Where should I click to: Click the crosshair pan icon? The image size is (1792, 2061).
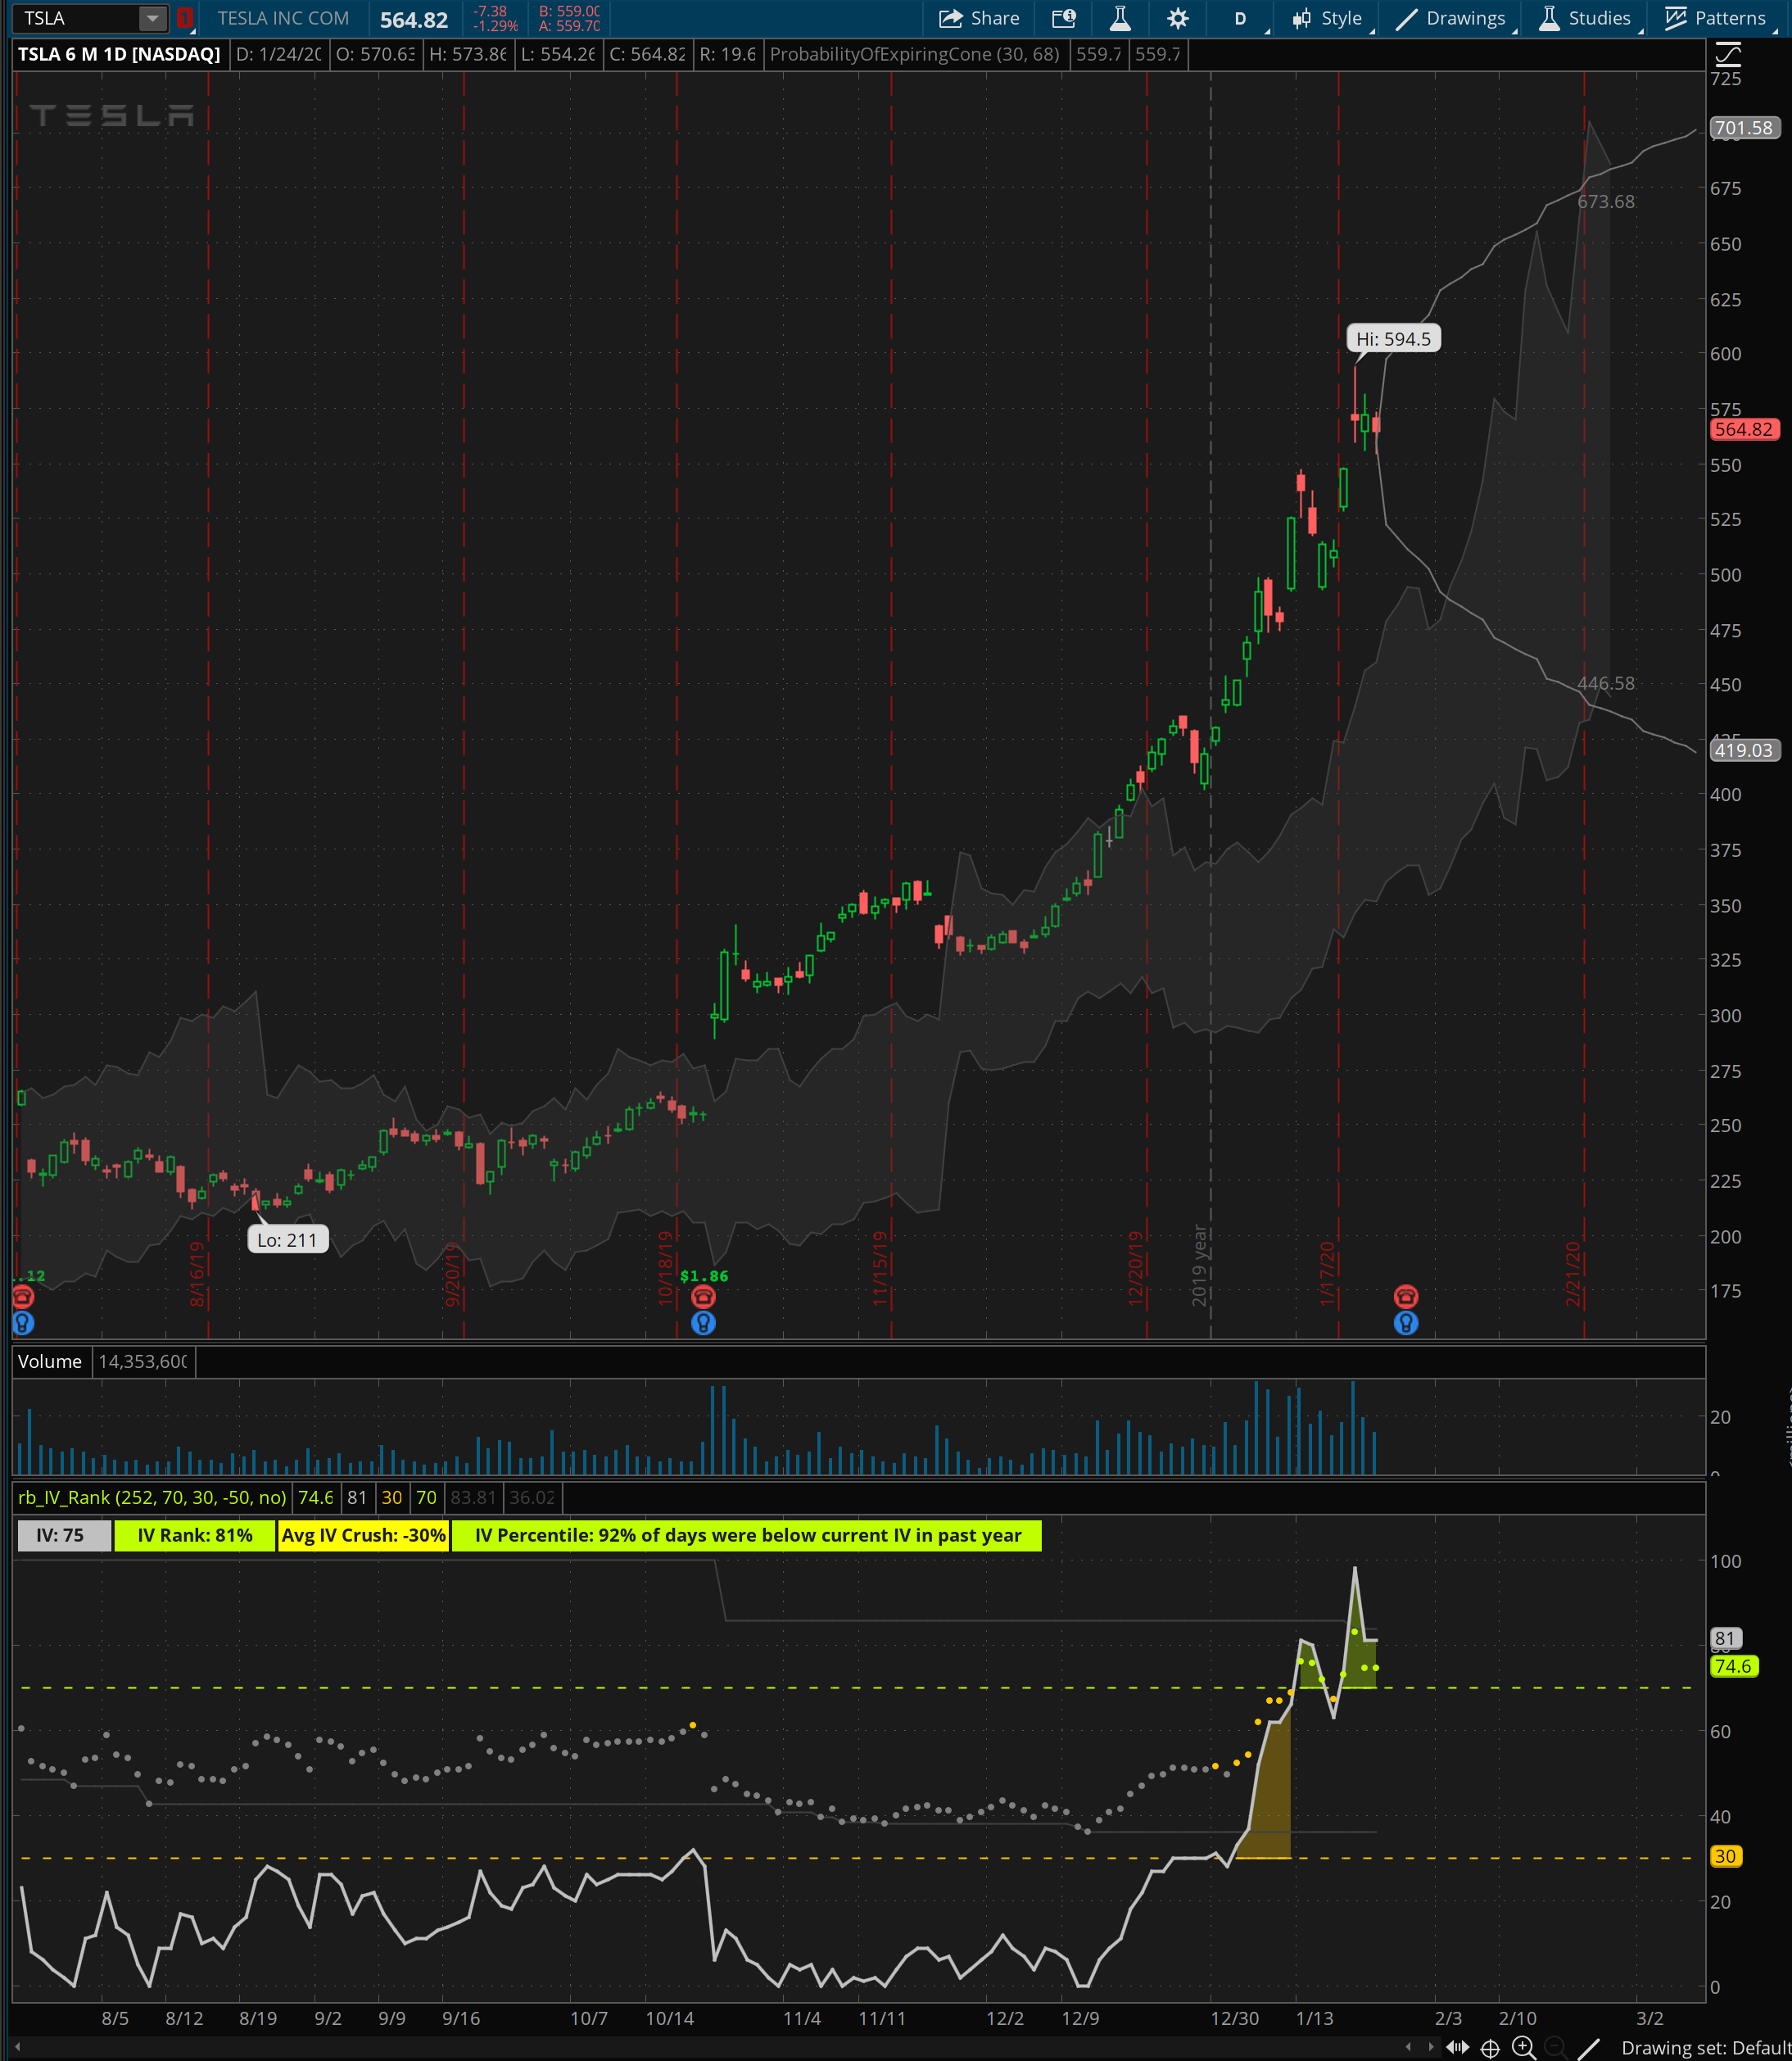coord(1490,2048)
